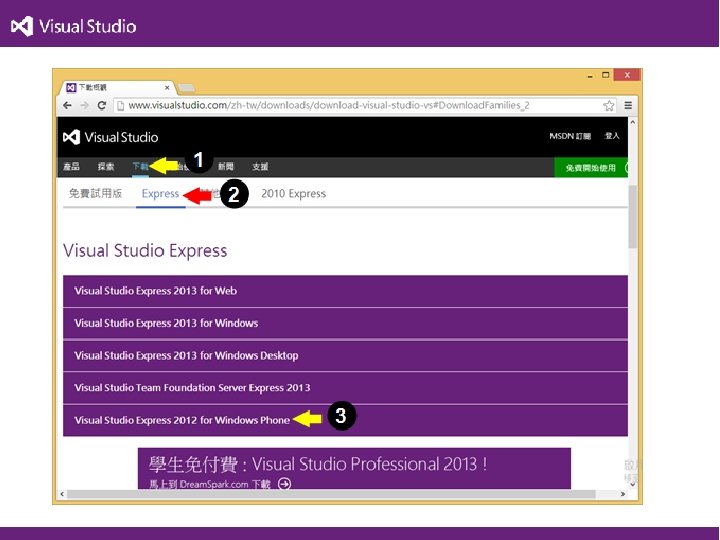Switch to the 免費試用版 tab
This screenshot has width=720, height=540.
click(96, 193)
